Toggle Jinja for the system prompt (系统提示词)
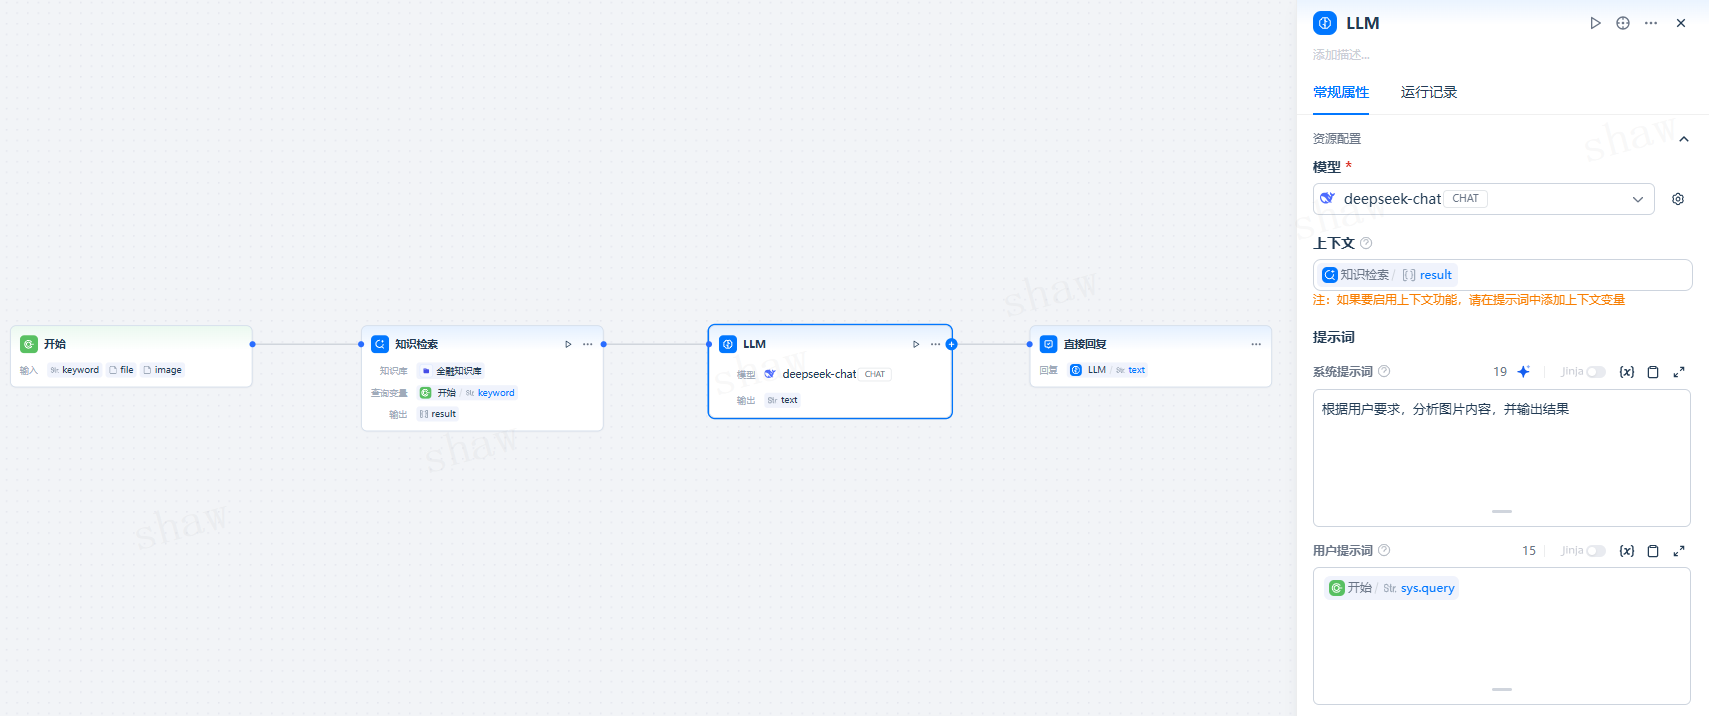 pyautogui.click(x=1595, y=372)
